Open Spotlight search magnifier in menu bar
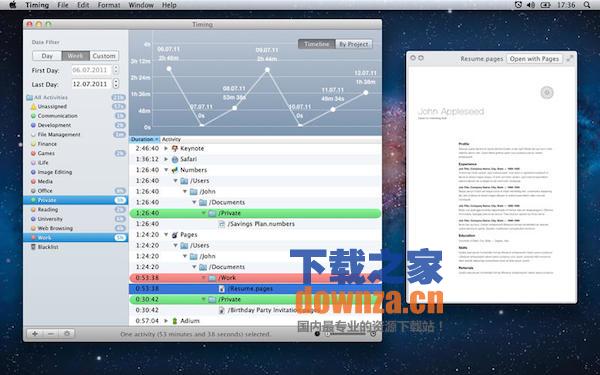The width and height of the screenshot is (600, 375). pyautogui.click(x=587, y=5)
